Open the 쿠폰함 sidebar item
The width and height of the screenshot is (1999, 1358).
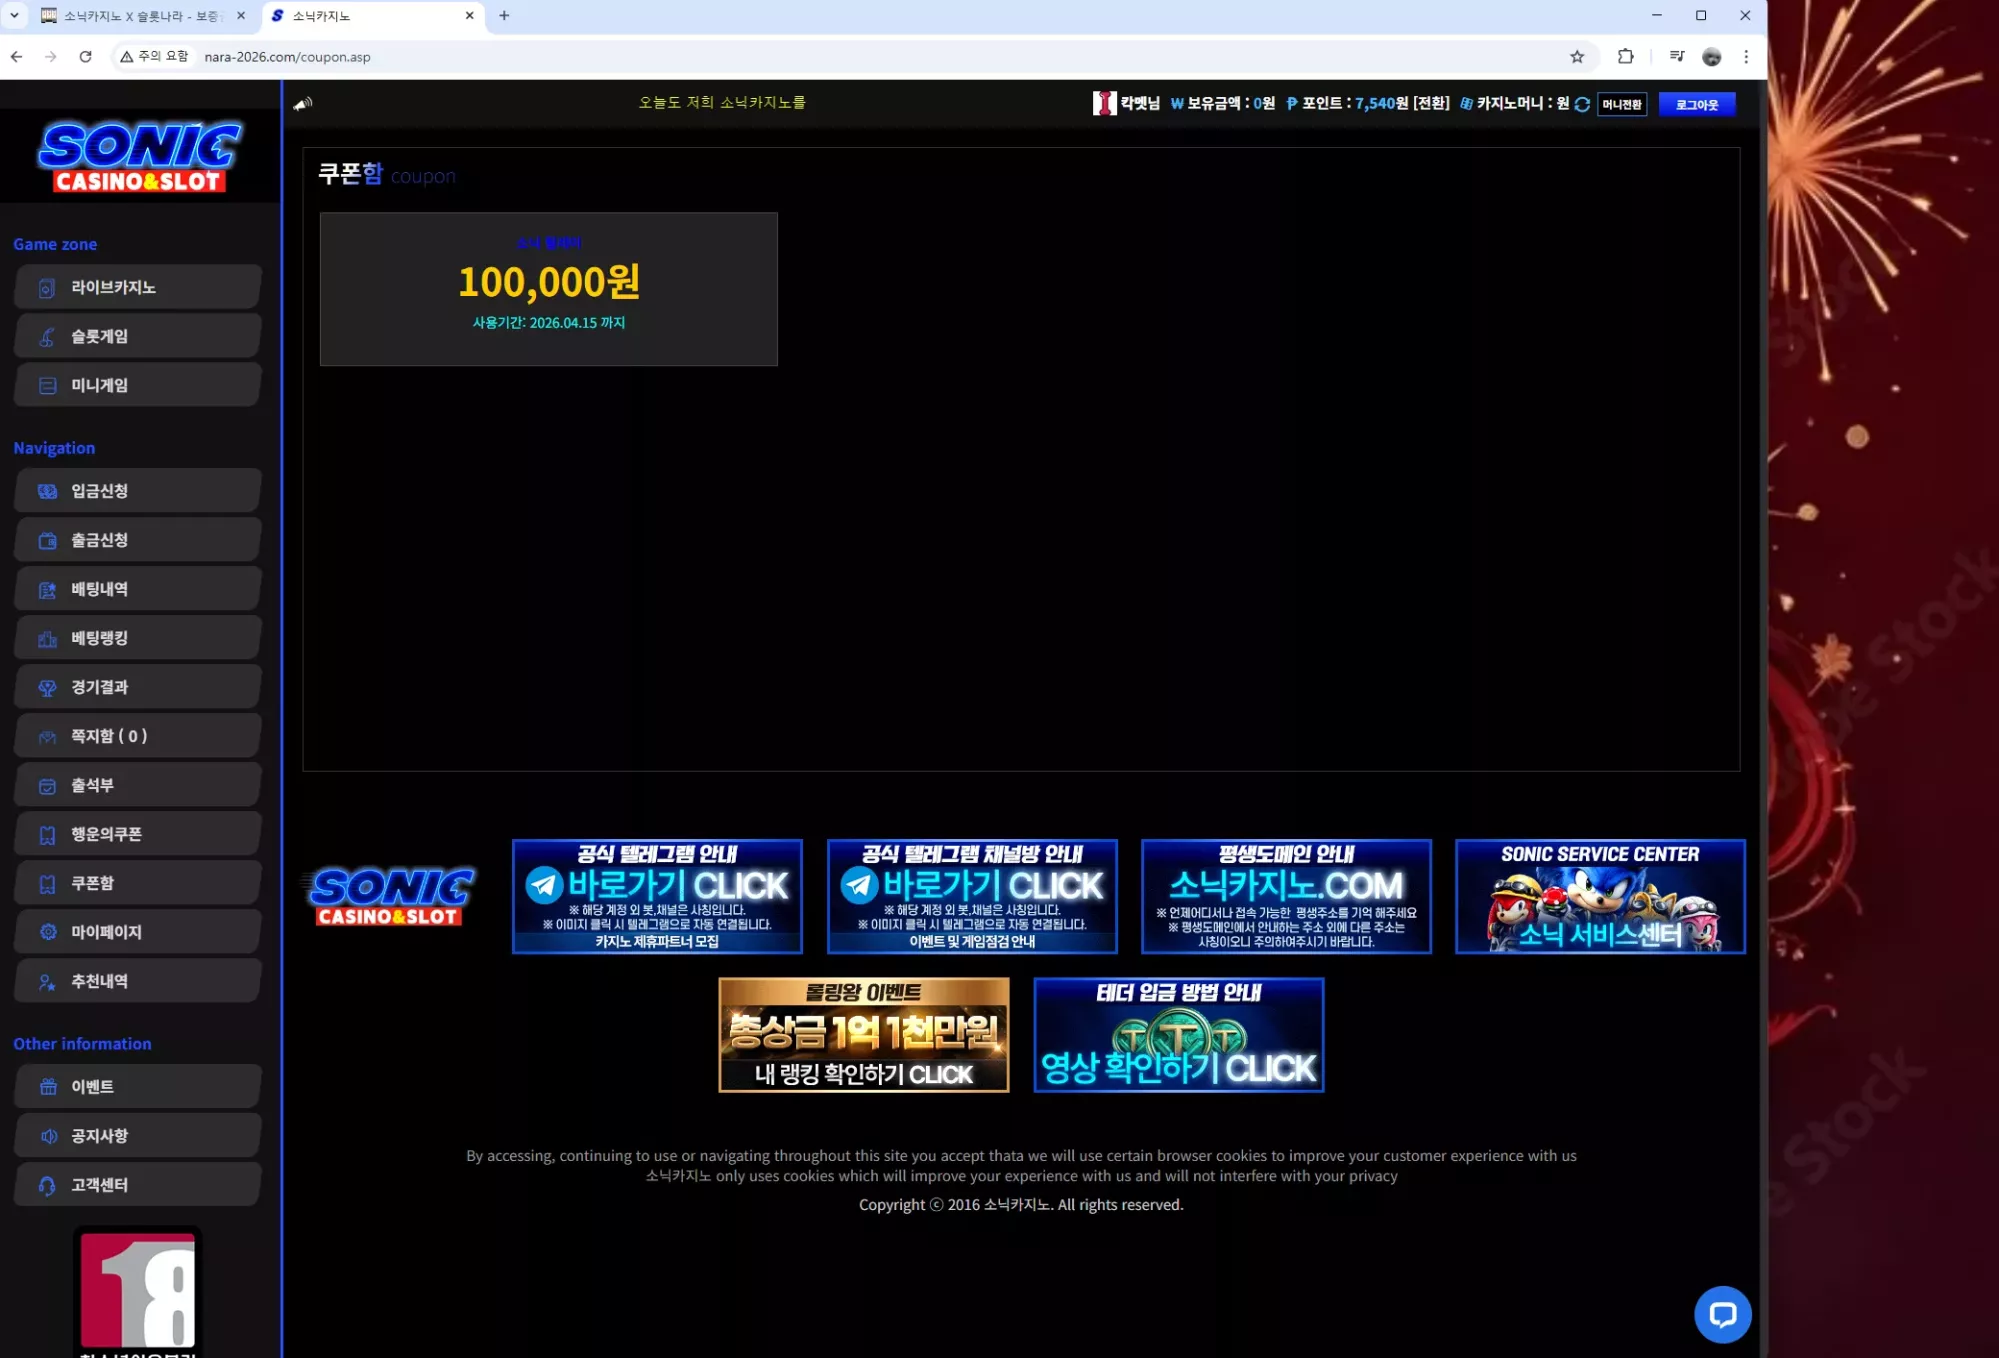point(138,884)
